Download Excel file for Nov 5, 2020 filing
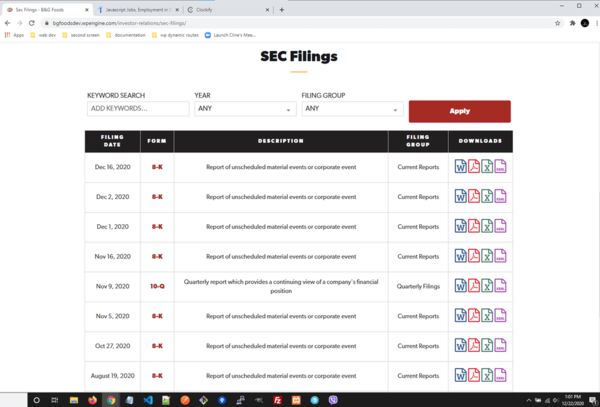This screenshot has width=600, height=407. point(487,316)
